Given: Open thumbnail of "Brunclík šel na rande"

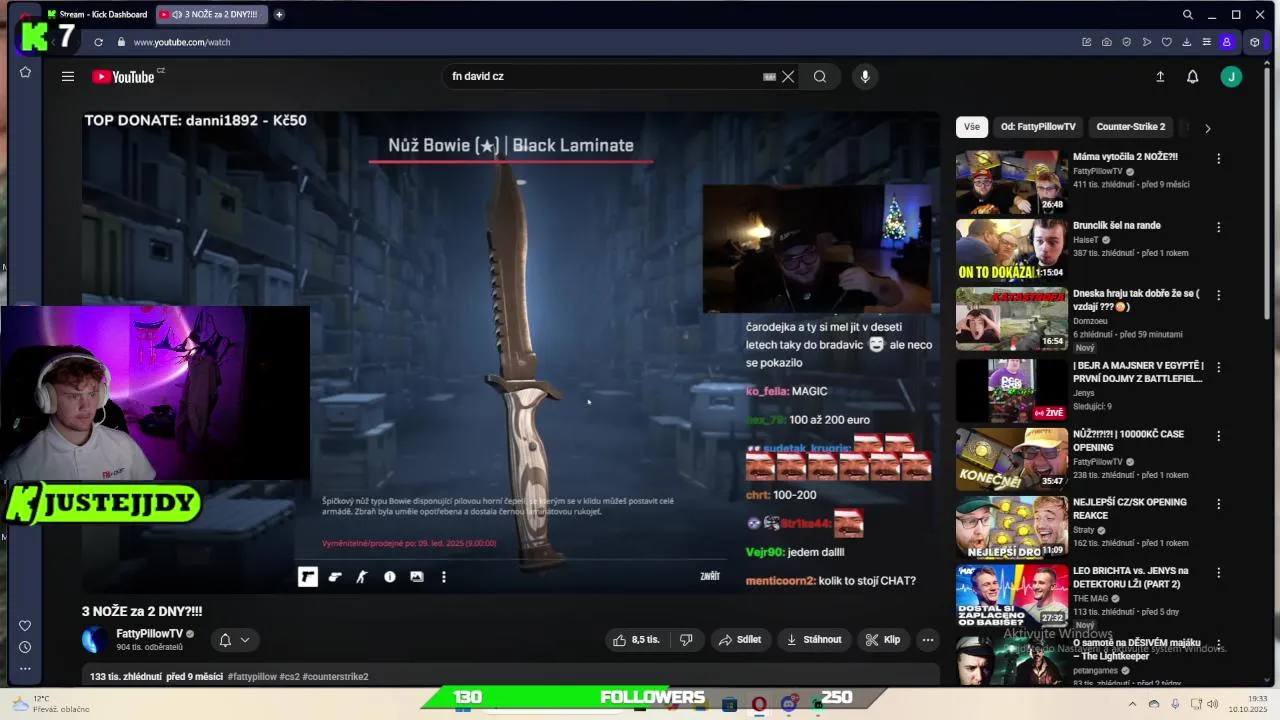Looking at the screenshot, I should pyautogui.click(x=1011, y=250).
